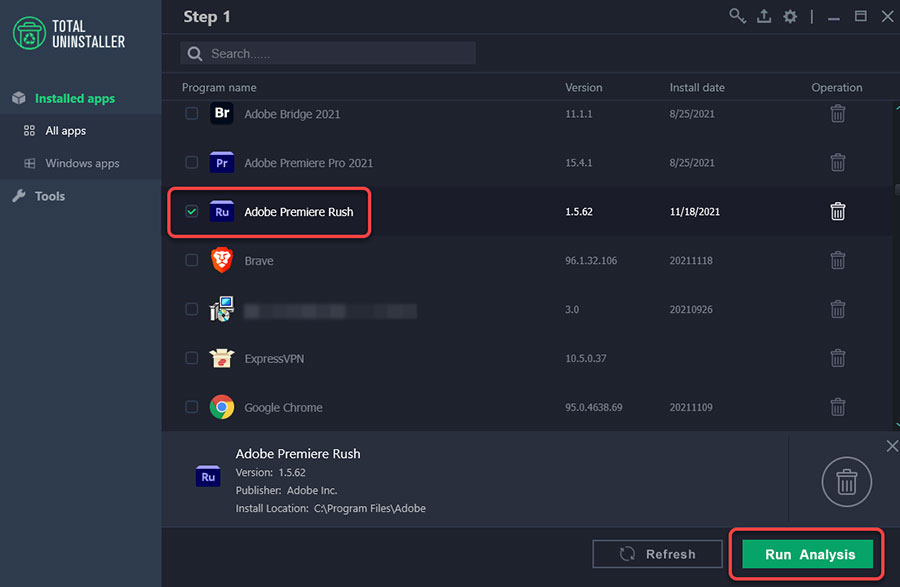This screenshot has height=587, width=900.
Task: Click Ru icon in details panel
Action: pos(208,476)
